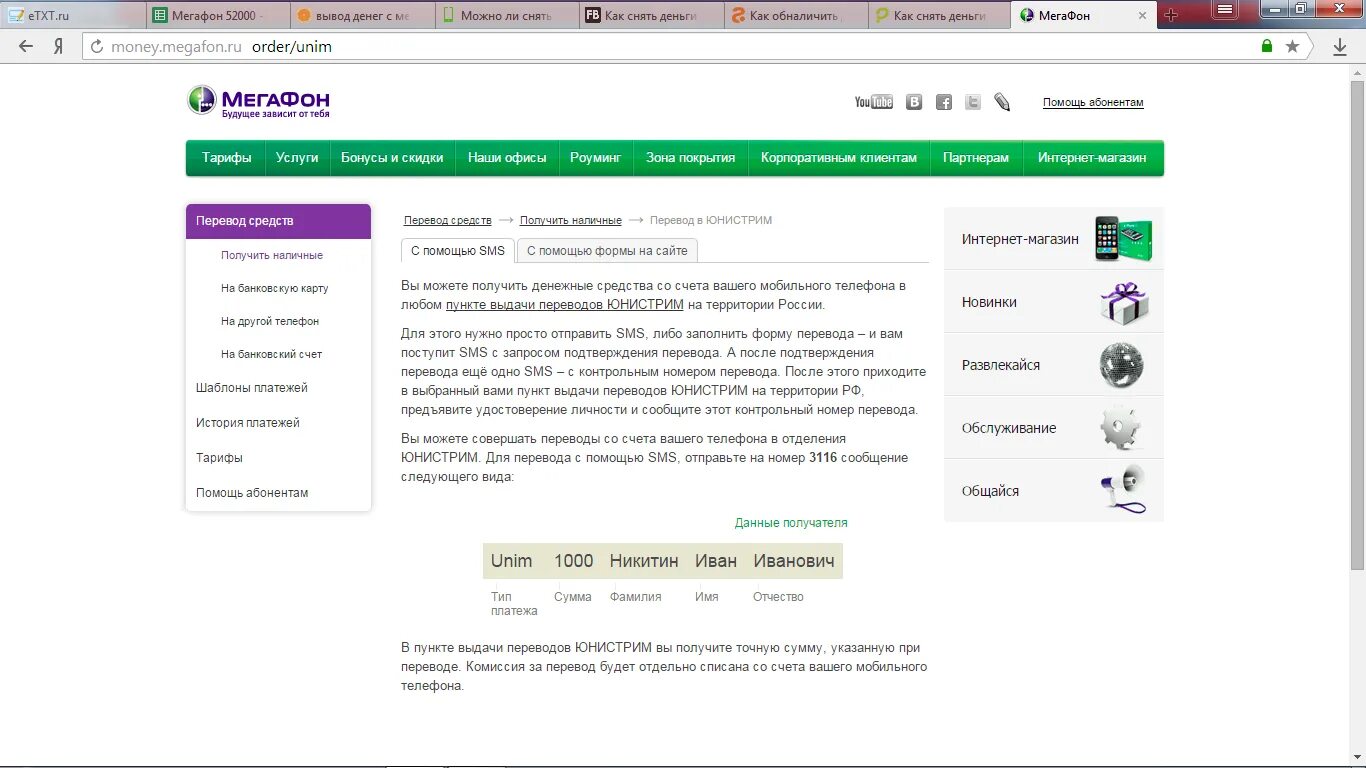This screenshot has width=1366, height=768.
Task: Open Роуминг menu item
Action: tap(595, 158)
